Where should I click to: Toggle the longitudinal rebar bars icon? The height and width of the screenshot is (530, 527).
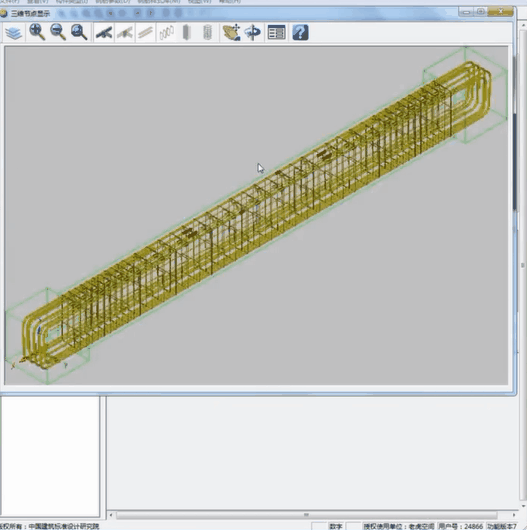coord(145,33)
